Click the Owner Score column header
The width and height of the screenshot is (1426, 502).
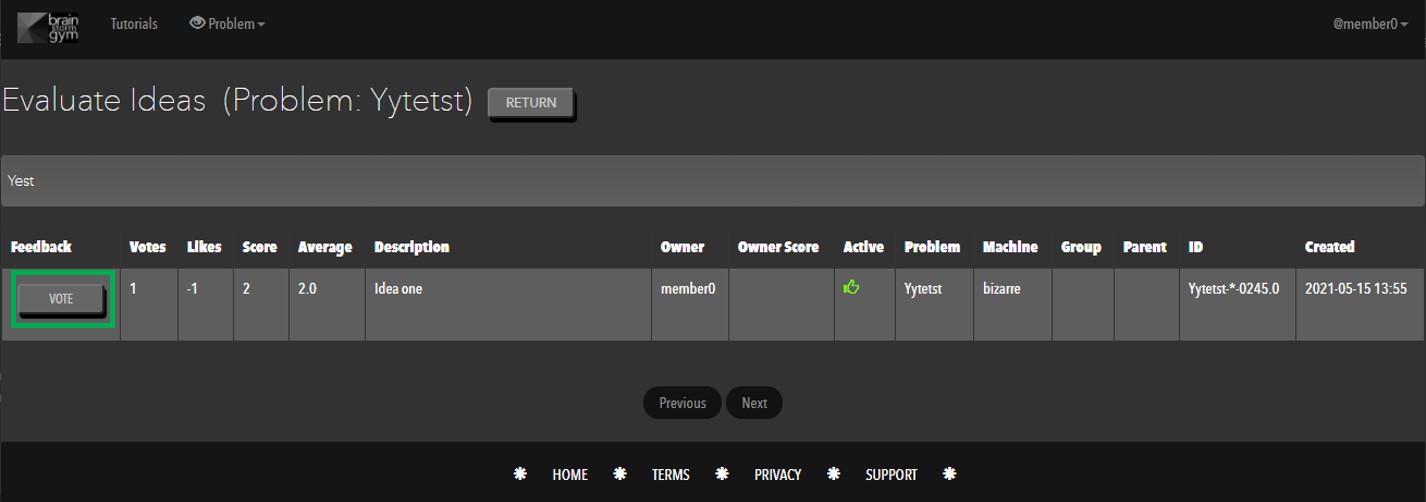coord(778,247)
